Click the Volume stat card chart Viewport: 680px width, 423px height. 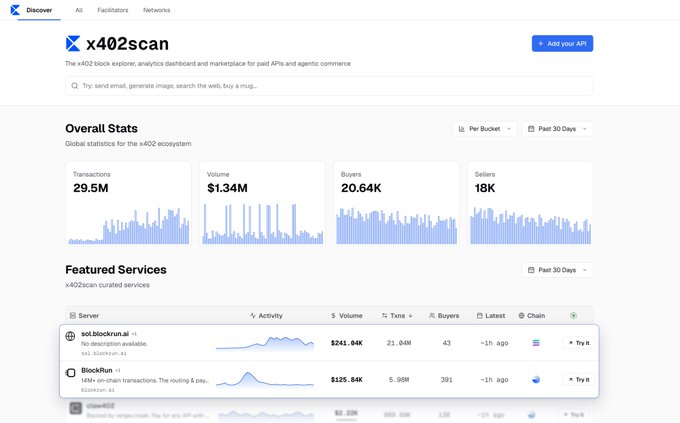(263, 224)
